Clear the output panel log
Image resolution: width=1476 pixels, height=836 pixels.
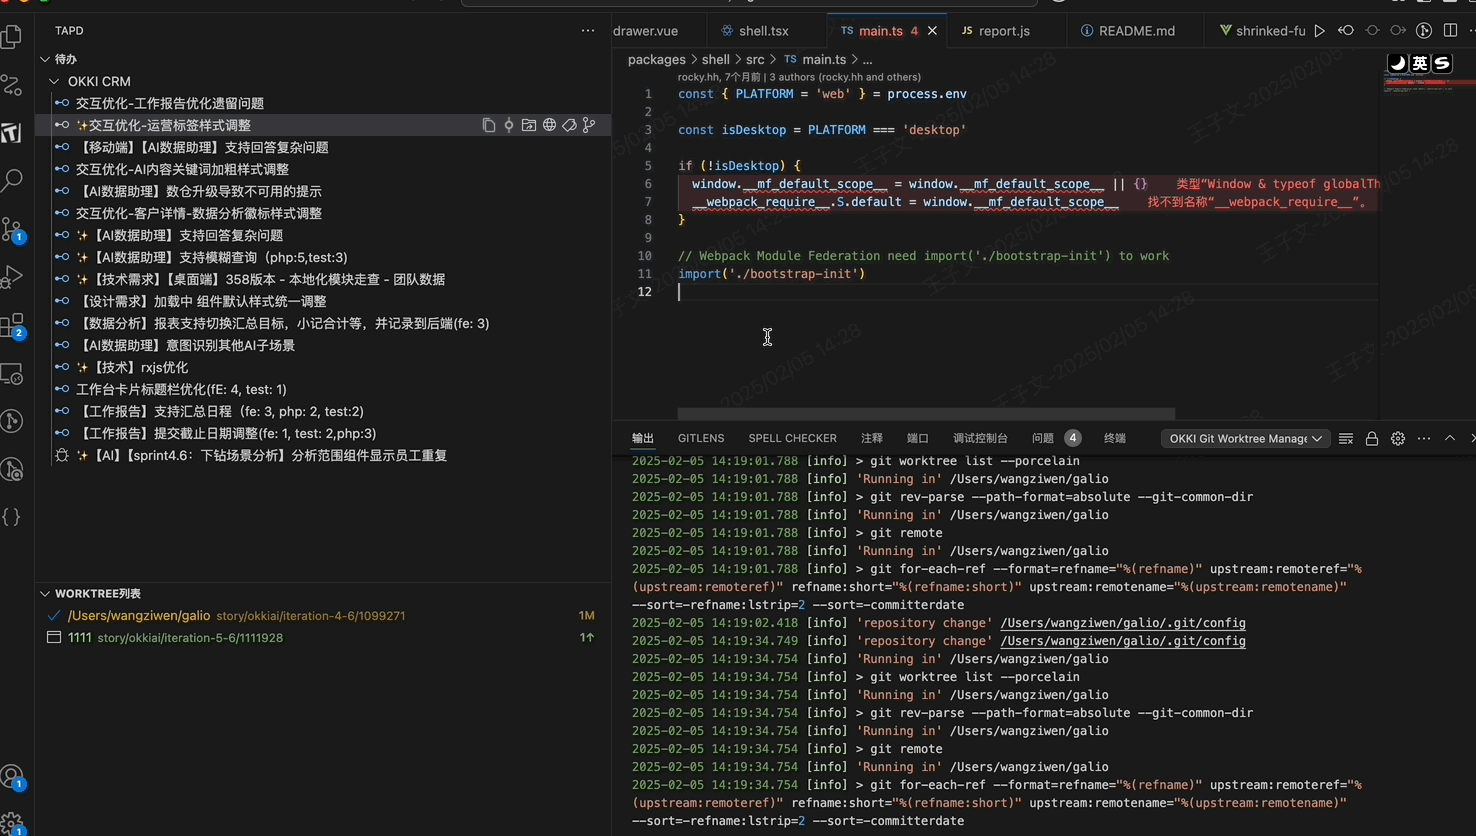(x=1346, y=439)
